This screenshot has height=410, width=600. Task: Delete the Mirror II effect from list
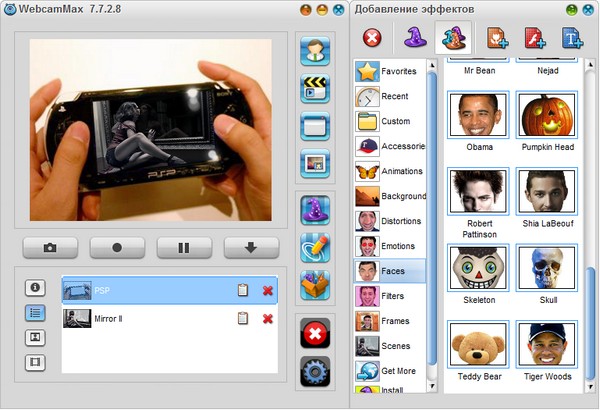tap(268, 318)
